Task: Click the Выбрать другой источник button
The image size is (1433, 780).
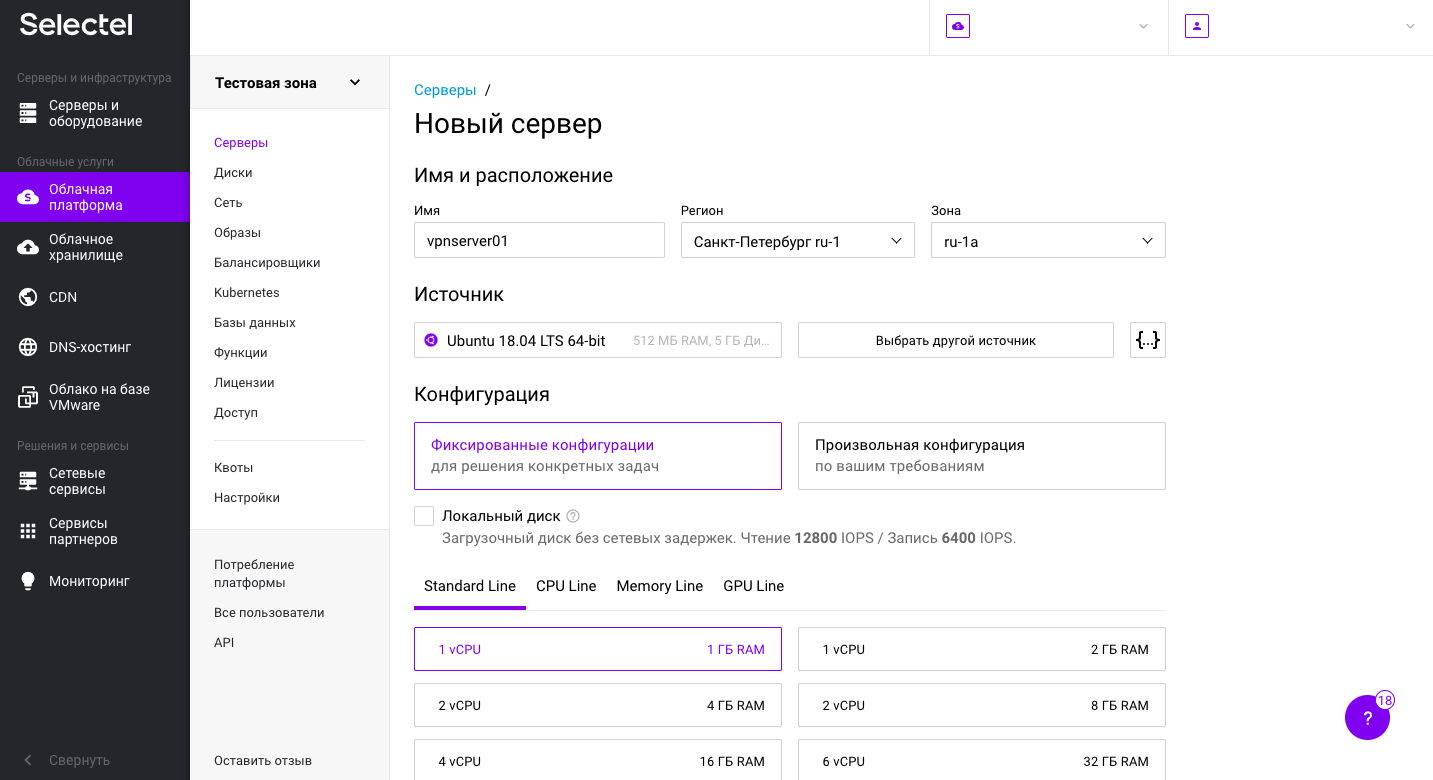Action: (954, 339)
